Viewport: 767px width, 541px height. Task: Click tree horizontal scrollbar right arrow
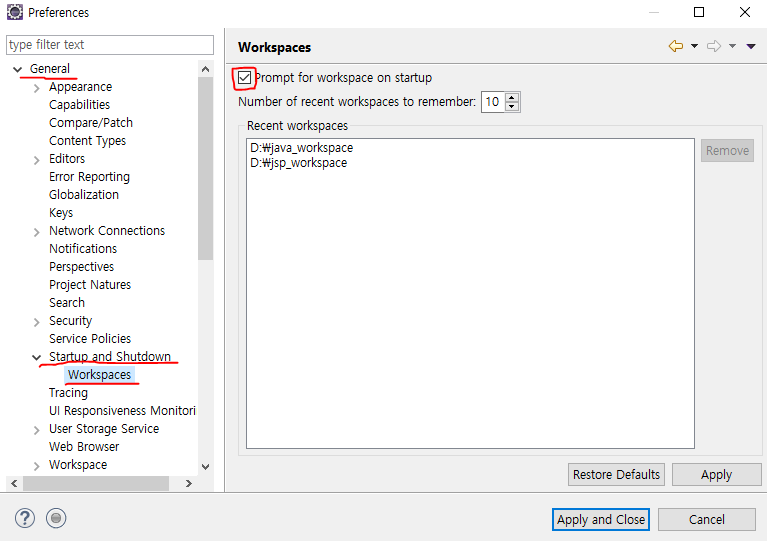click(189, 483)
